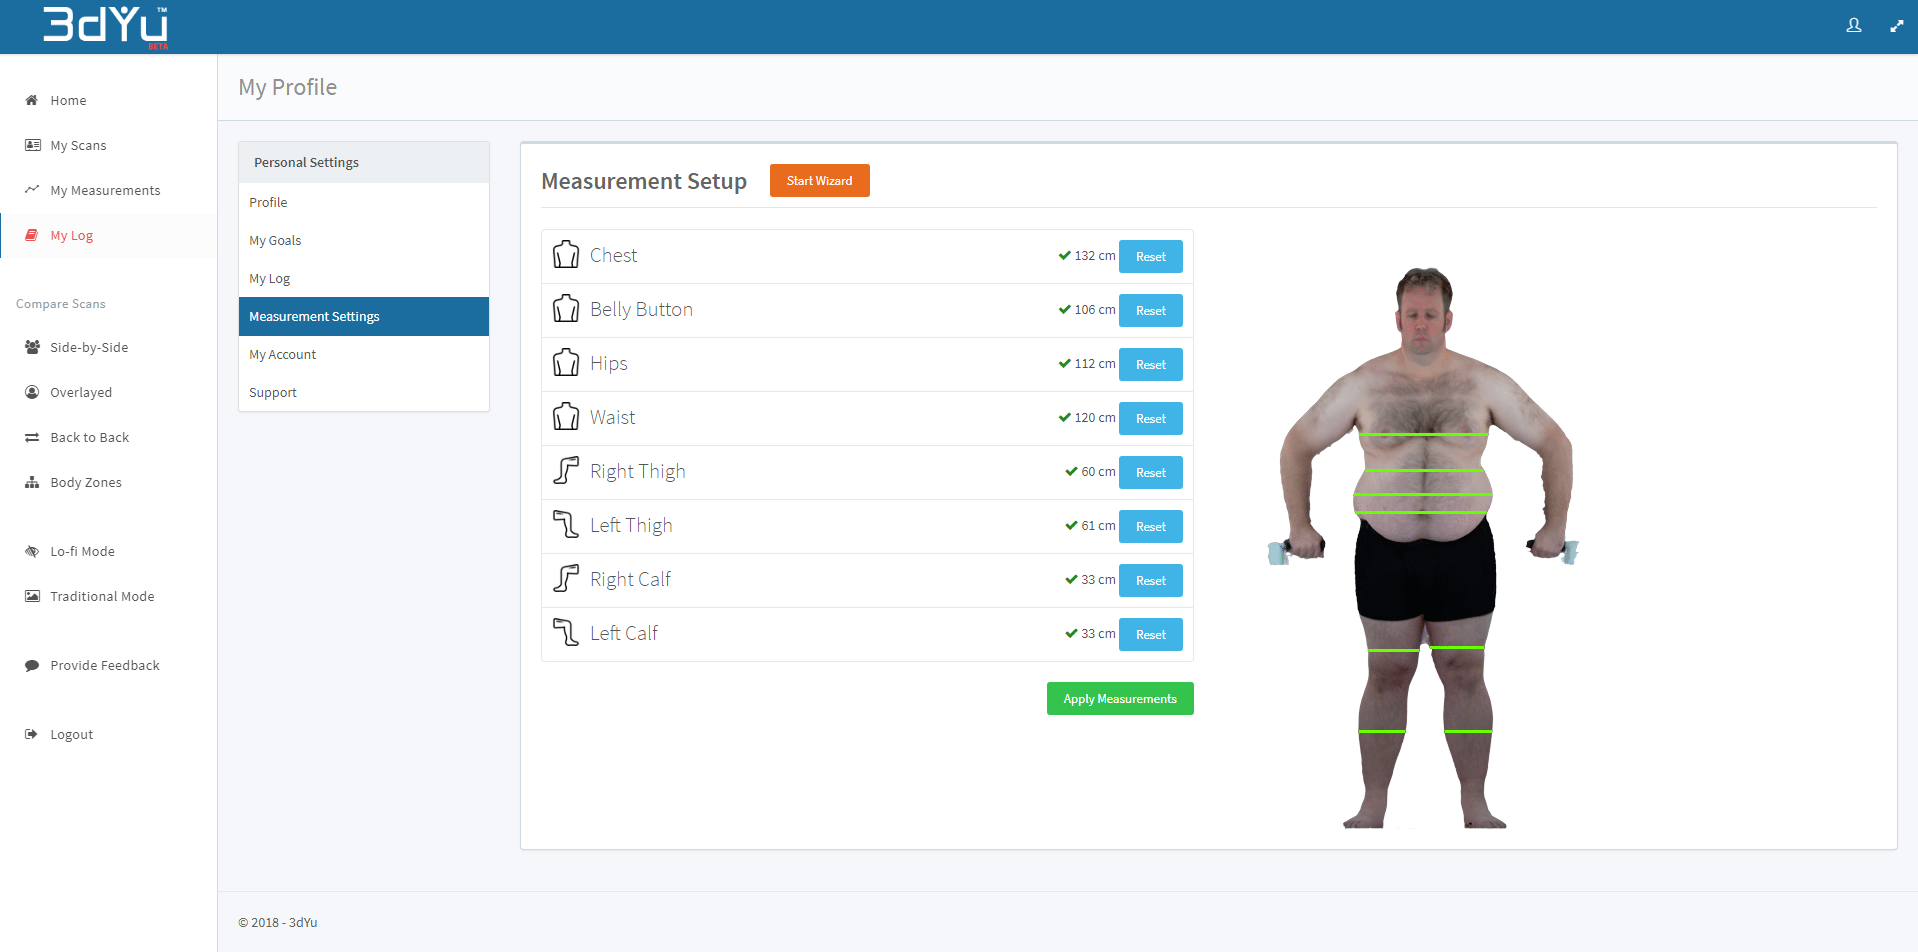Click the Home house icon in sidebar
The width and height of the screenshot is (1918, 952).
click(32, 100)
